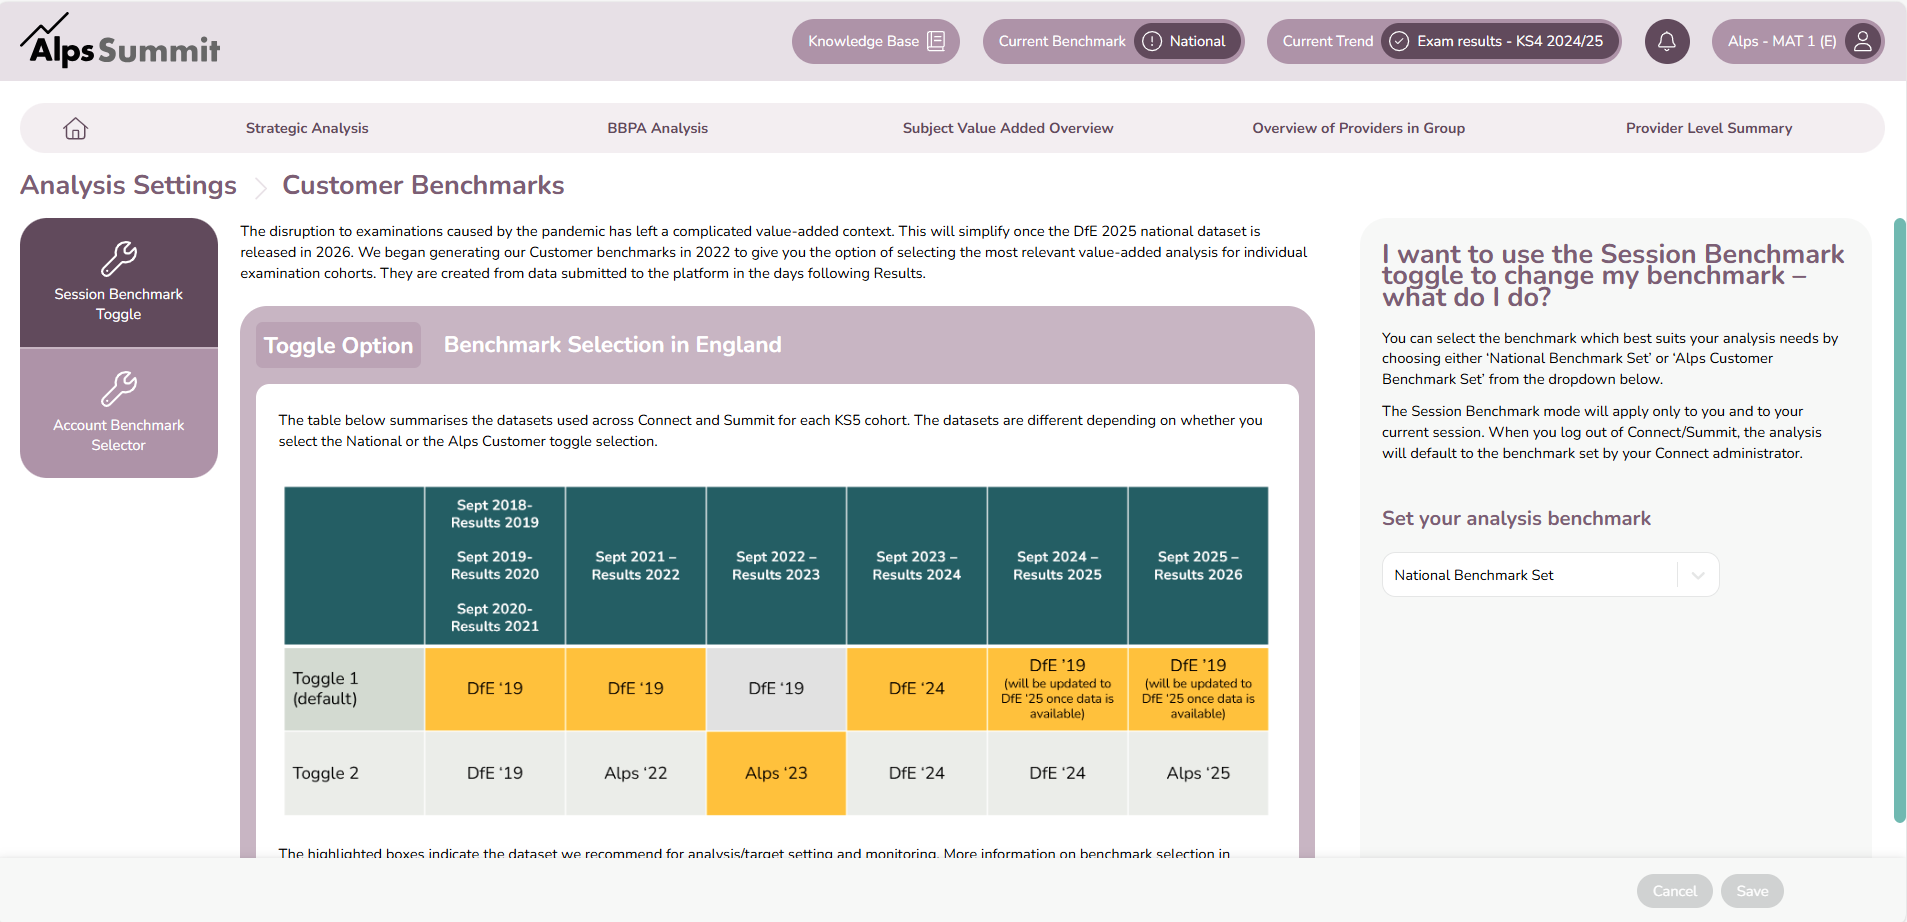
Task: Open BBPA Analysis menu
Action: coord(657,128)
